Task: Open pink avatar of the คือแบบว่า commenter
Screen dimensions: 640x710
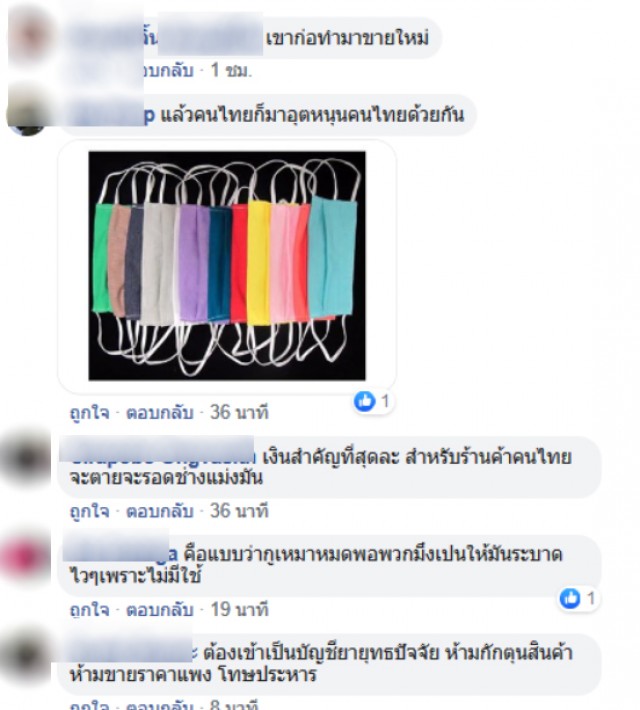Action: click(27, 557)
